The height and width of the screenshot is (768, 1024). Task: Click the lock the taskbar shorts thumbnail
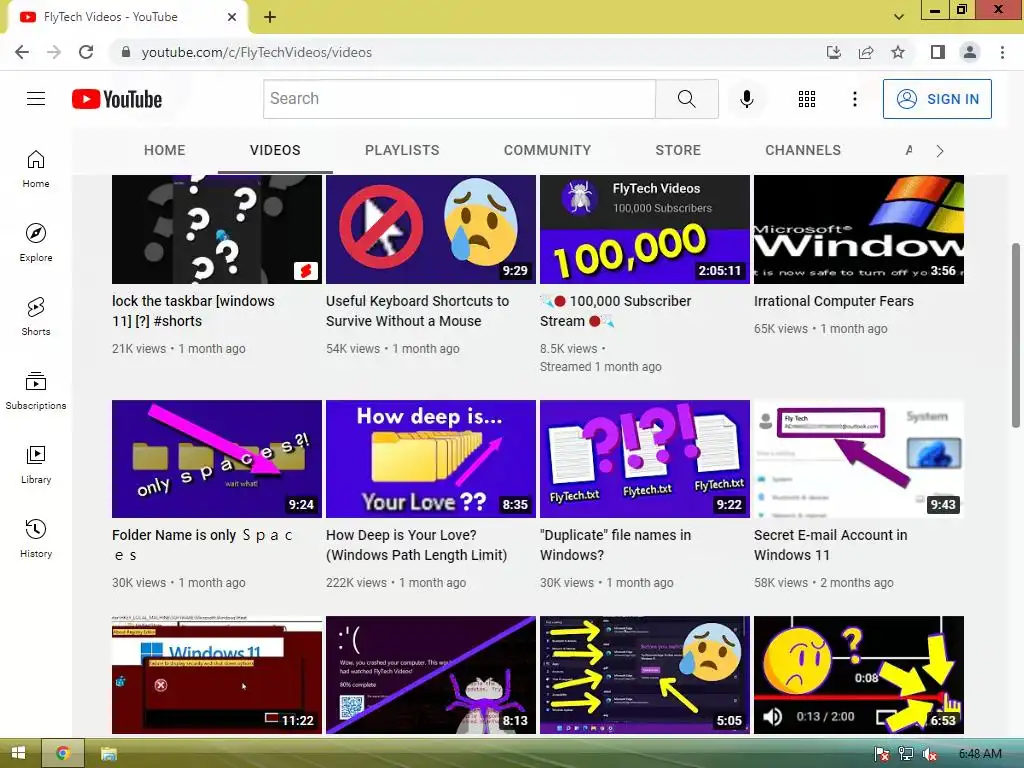pos(217,229)
